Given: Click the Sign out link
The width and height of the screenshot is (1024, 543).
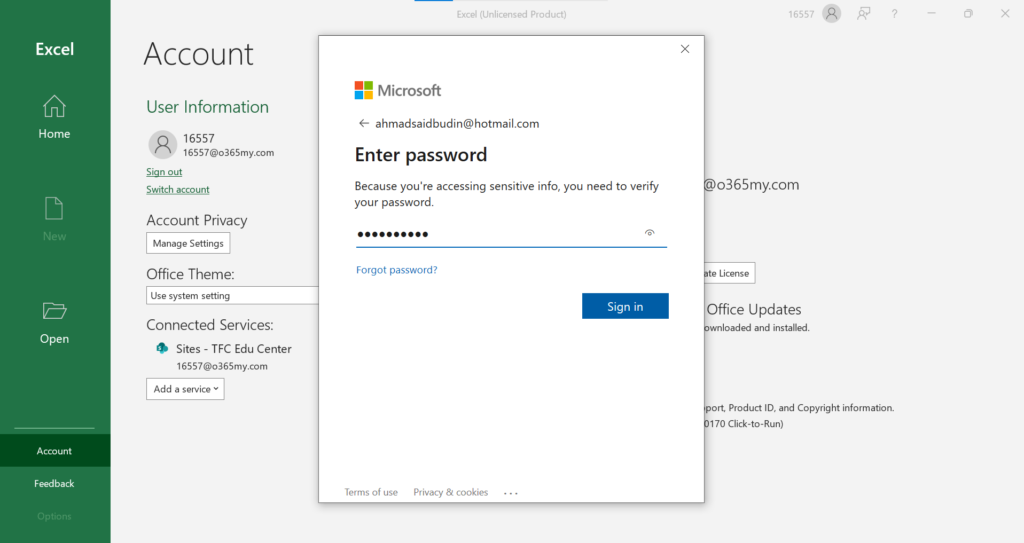Looking at the screenshot, I should click(164, 172).
